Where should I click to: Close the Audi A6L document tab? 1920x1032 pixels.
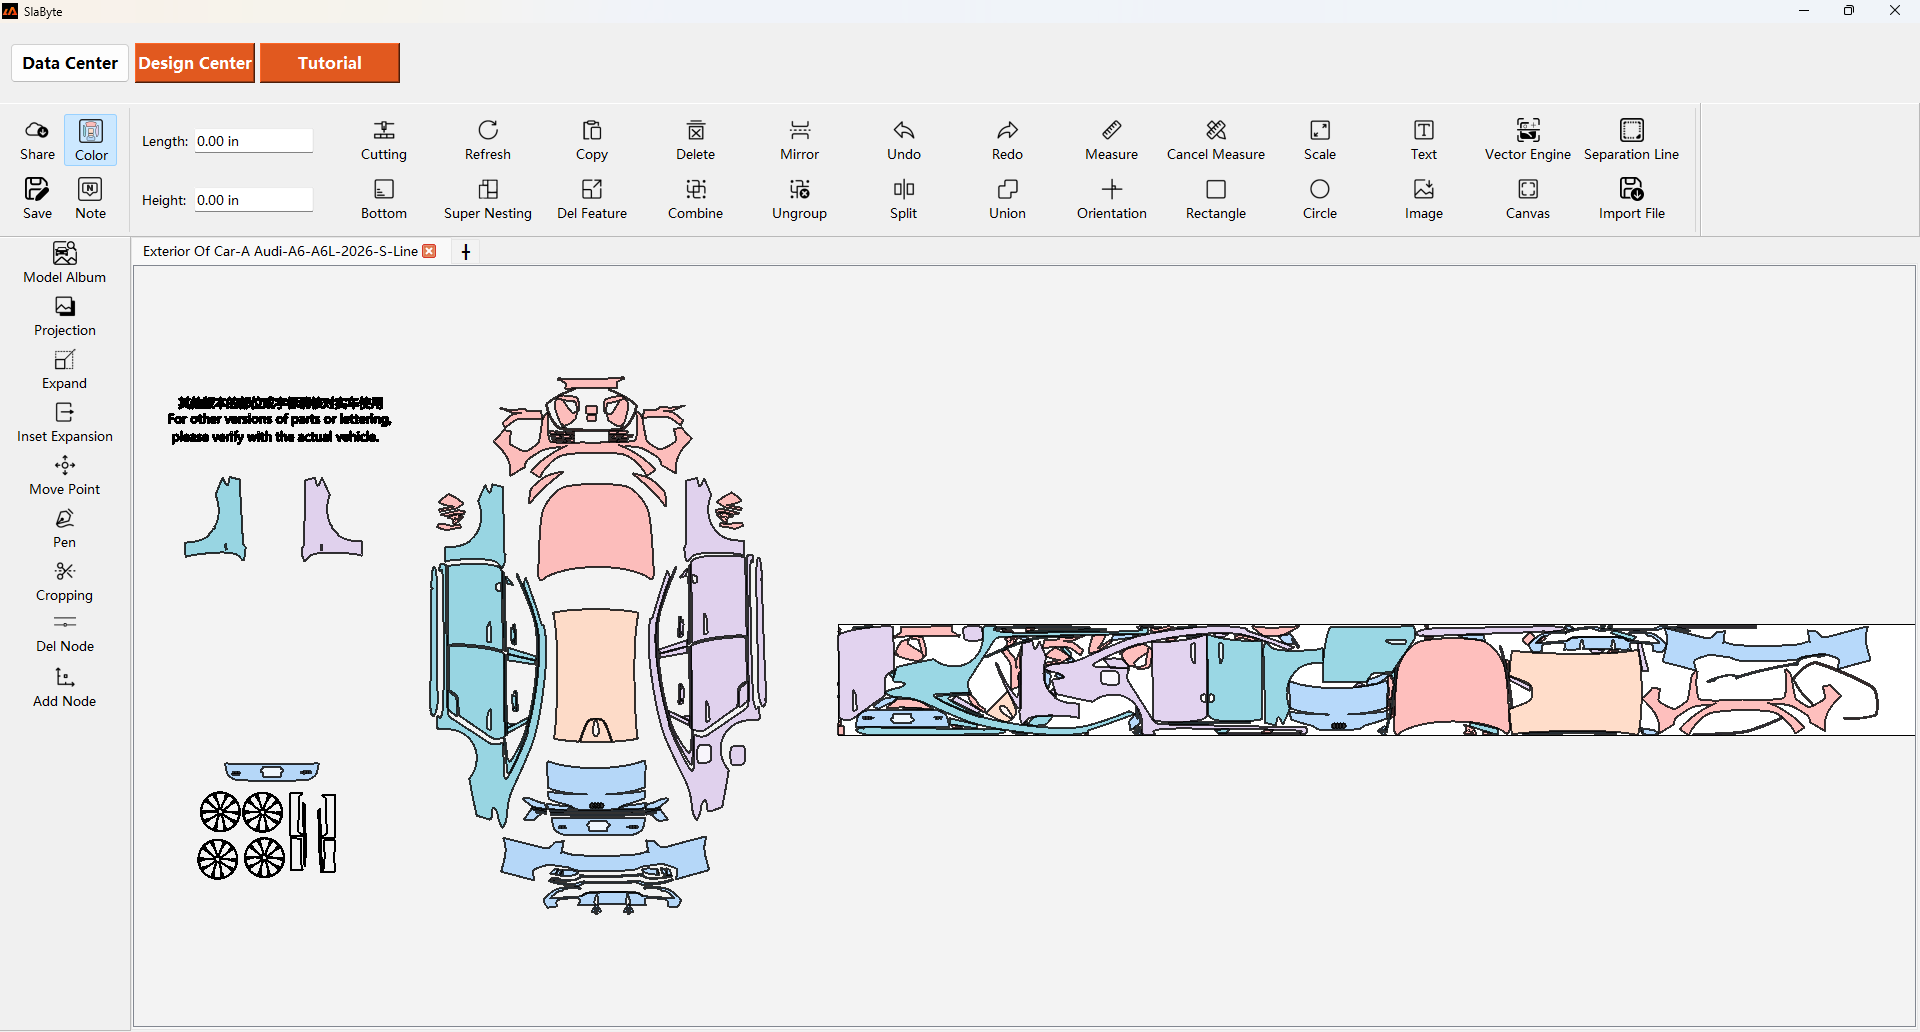(429, 251)
